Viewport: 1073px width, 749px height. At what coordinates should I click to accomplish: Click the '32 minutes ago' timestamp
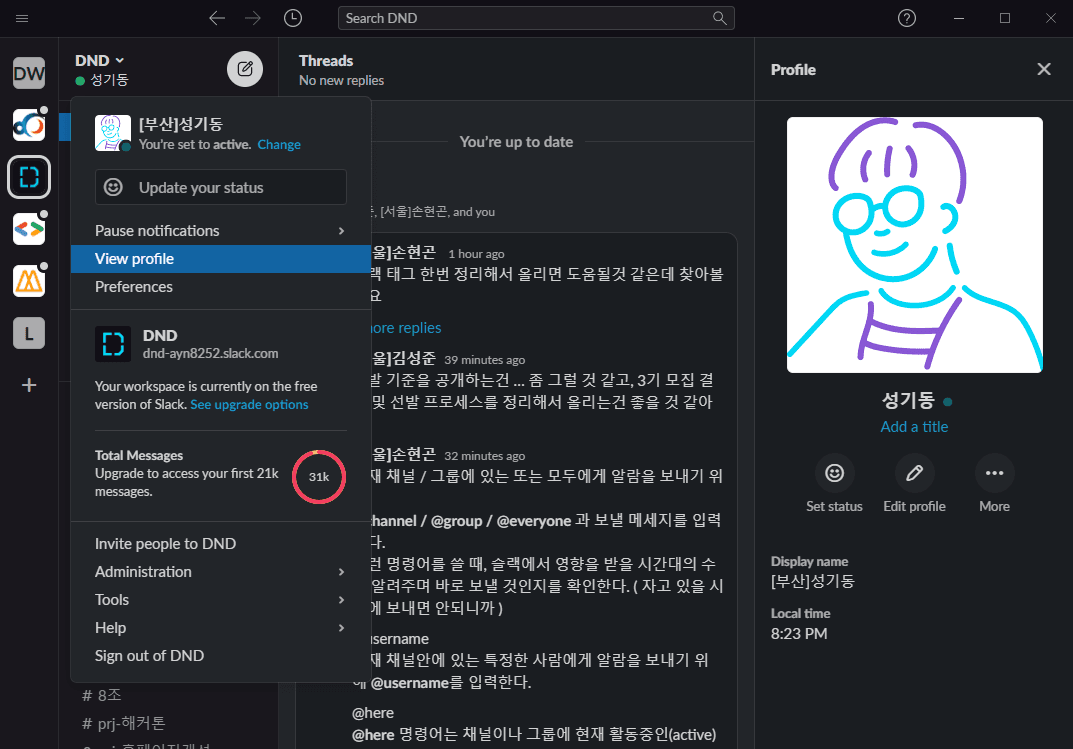click(484, 456)
